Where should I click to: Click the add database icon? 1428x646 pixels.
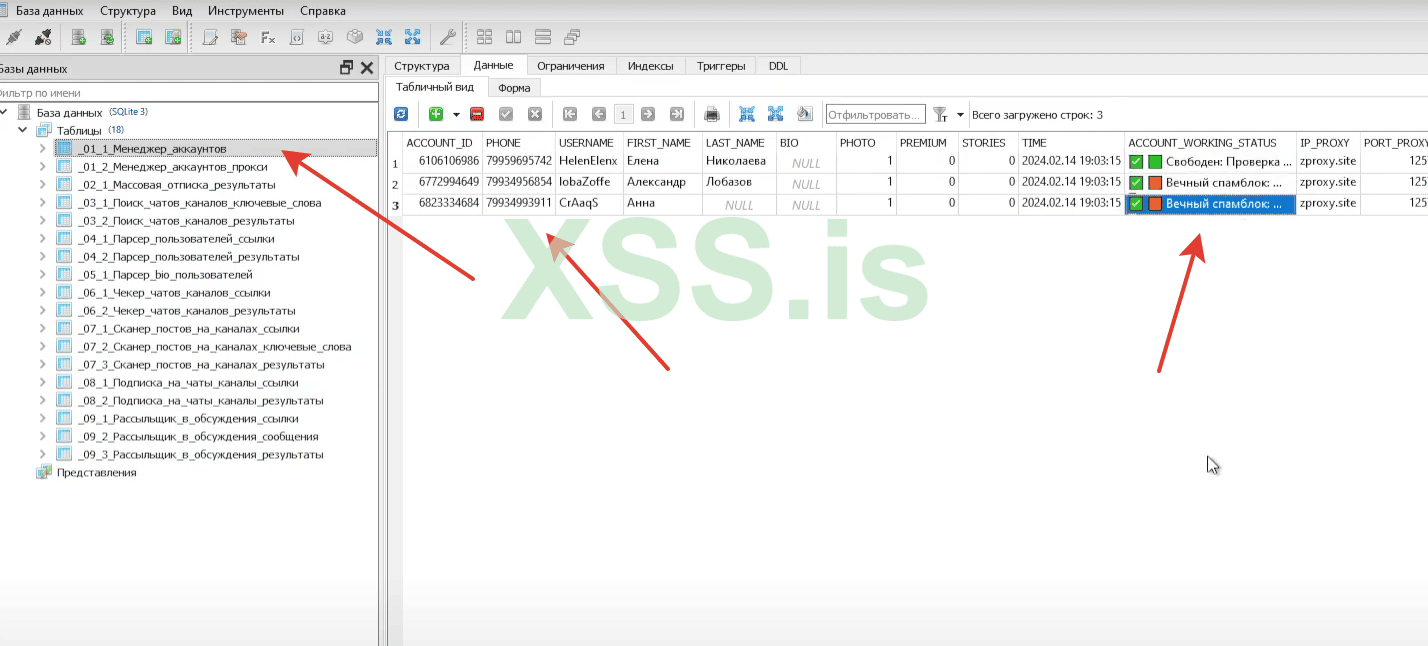[x=78, y=37]
